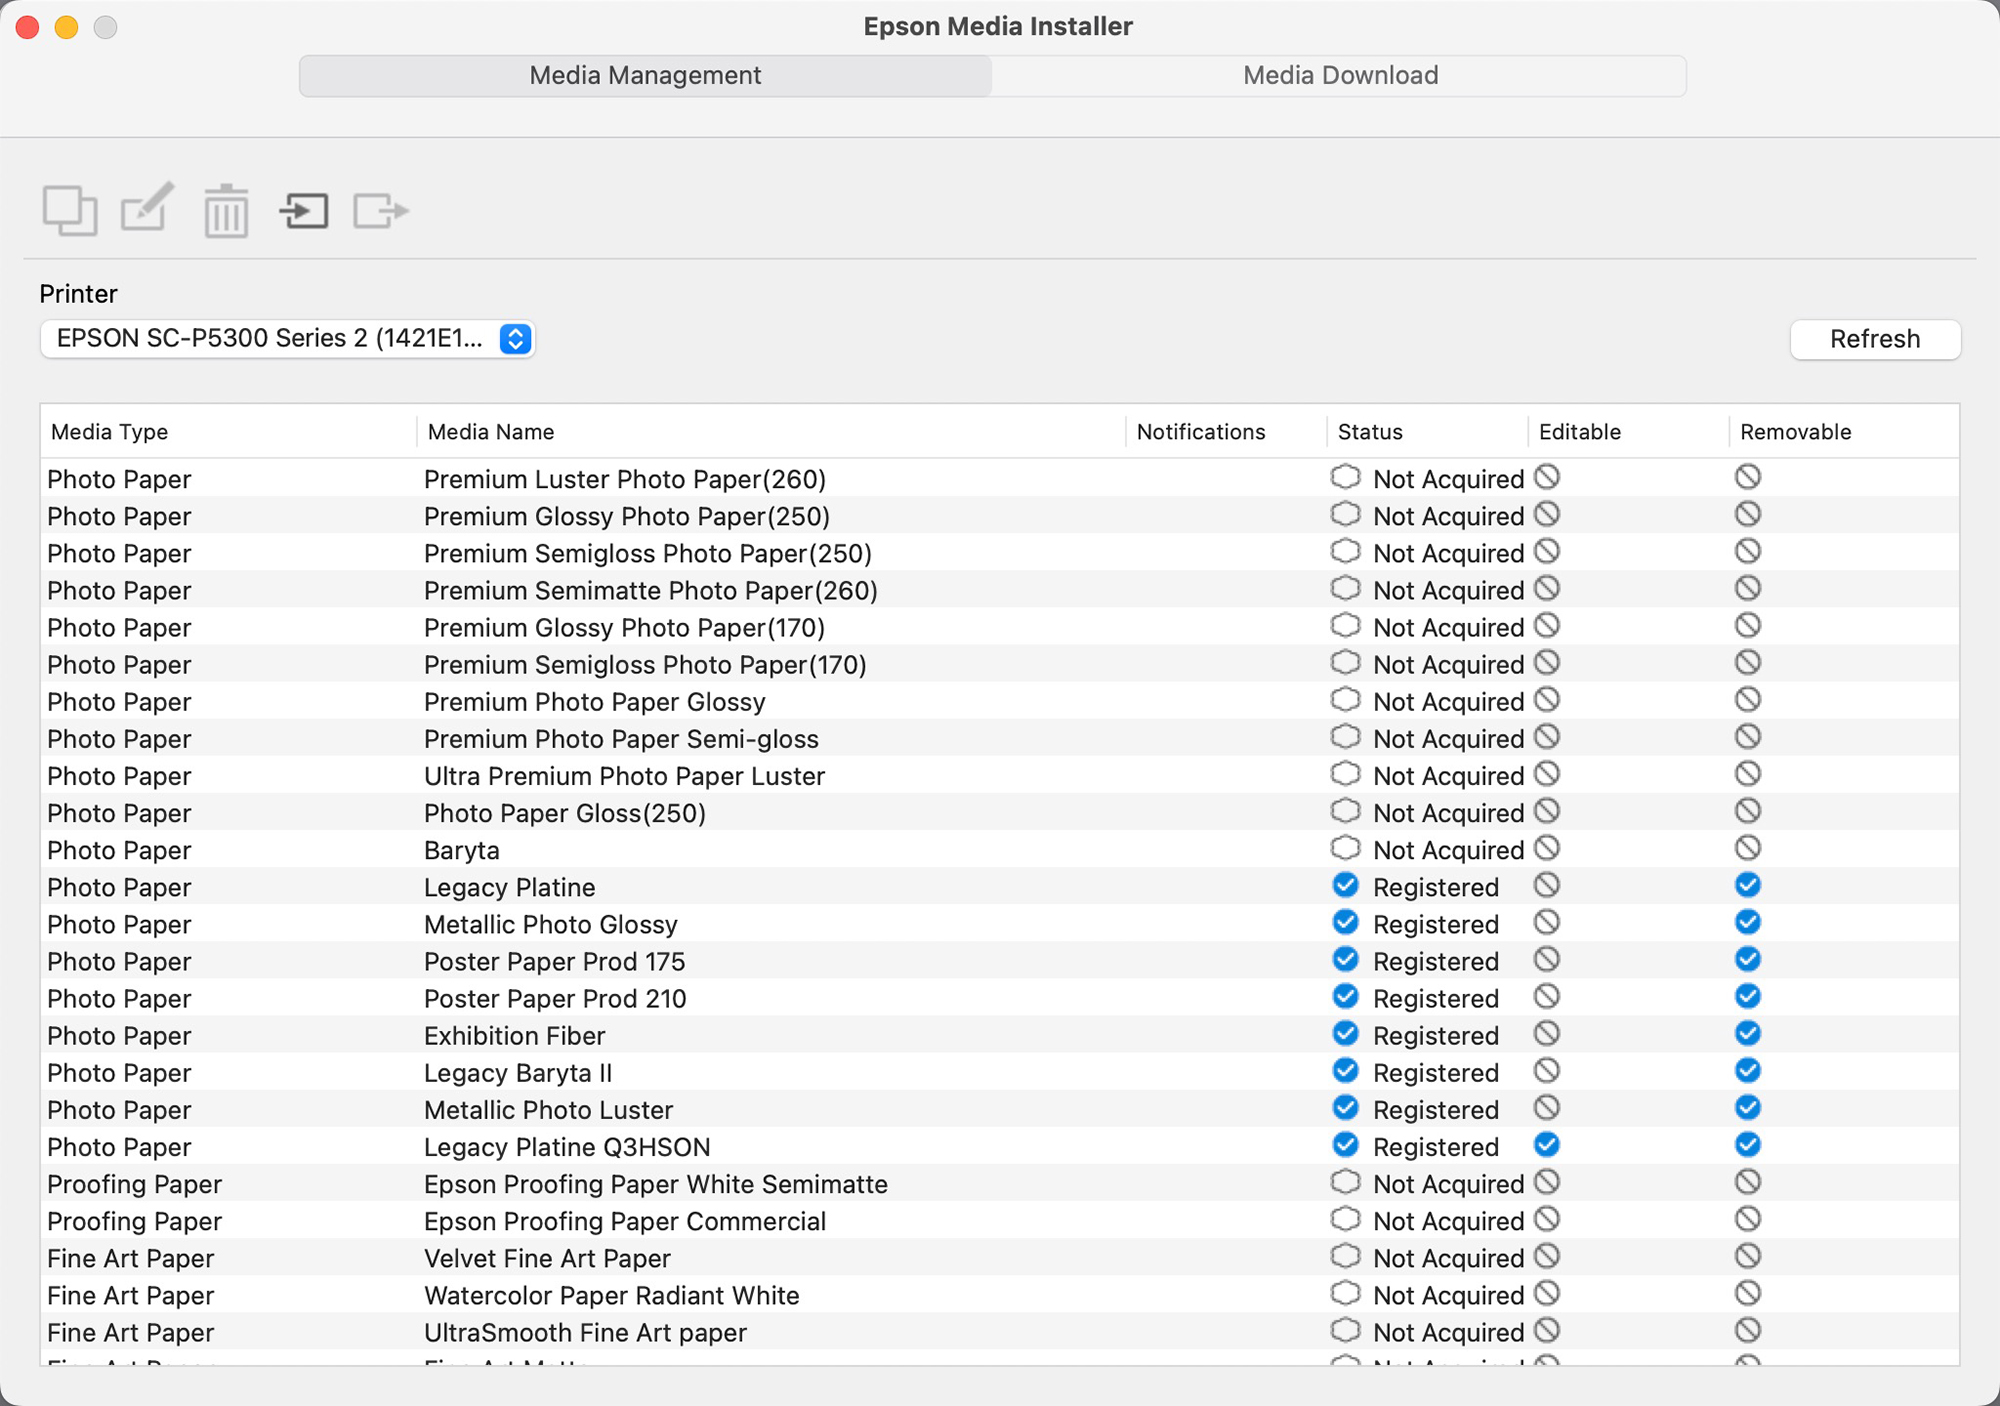Click the Notifications column header

(1201, 432)
